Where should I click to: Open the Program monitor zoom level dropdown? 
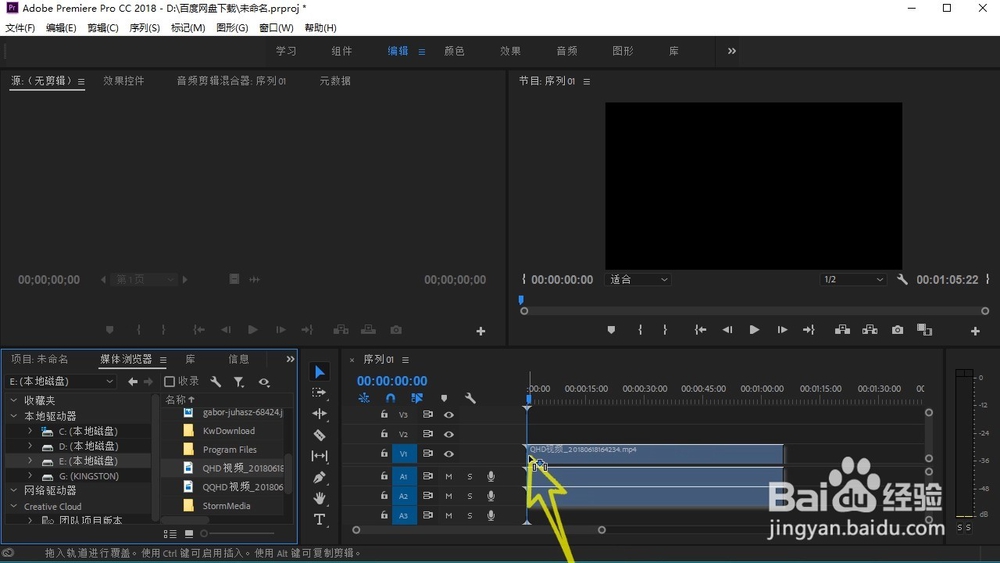pos(638,279)
